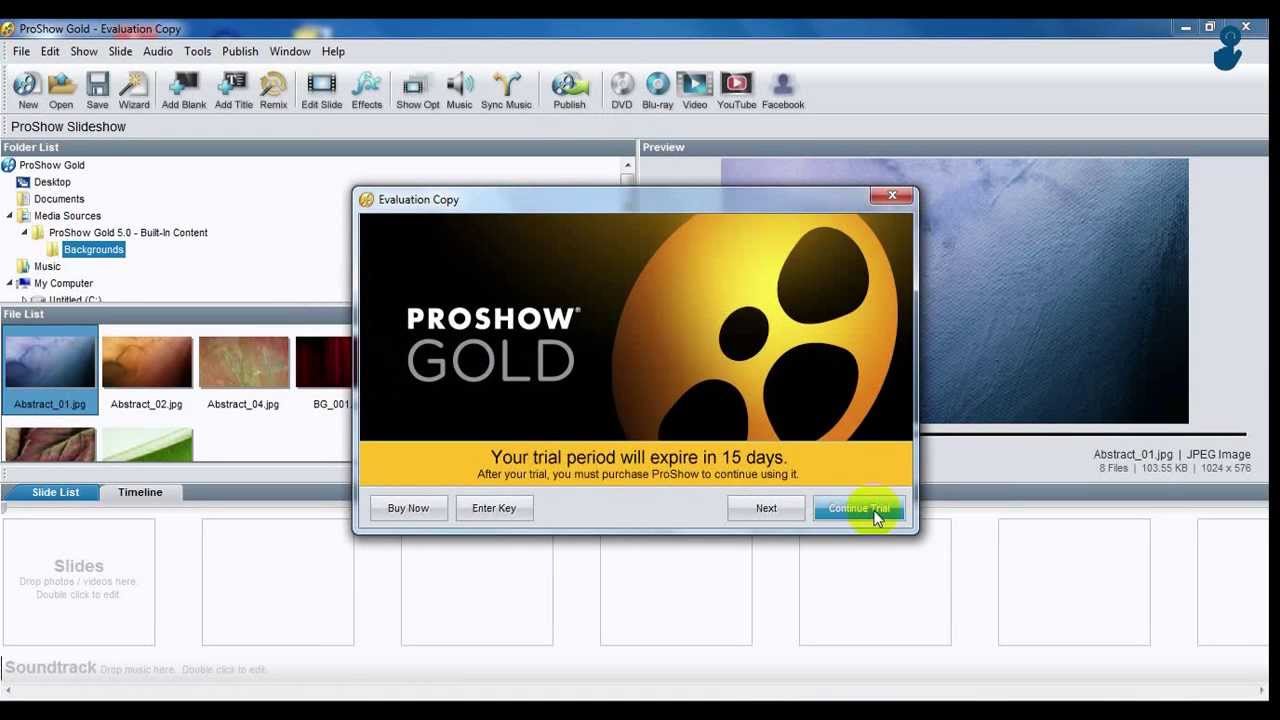Click the Remix toolbar icon
The height and width of the screenshot is (720, 1280).
pos(273,91)
